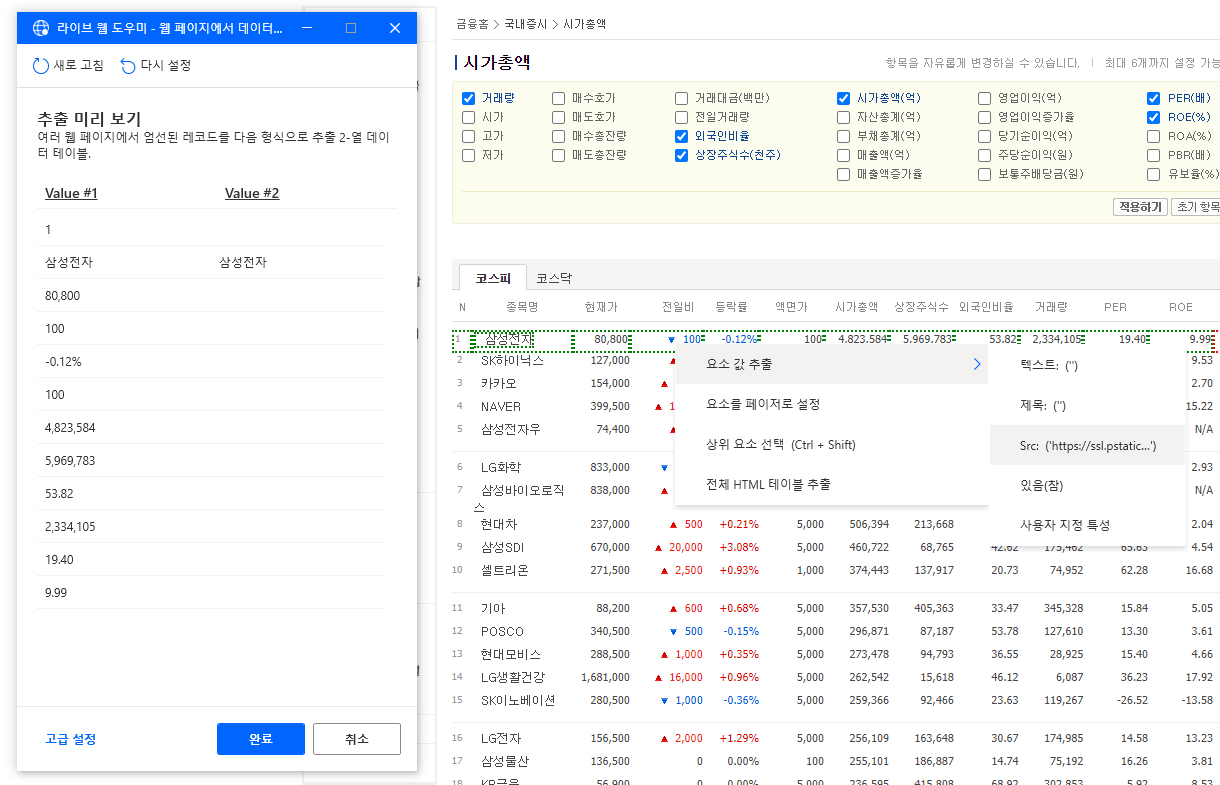Click the 취소 button

point(356,739)
